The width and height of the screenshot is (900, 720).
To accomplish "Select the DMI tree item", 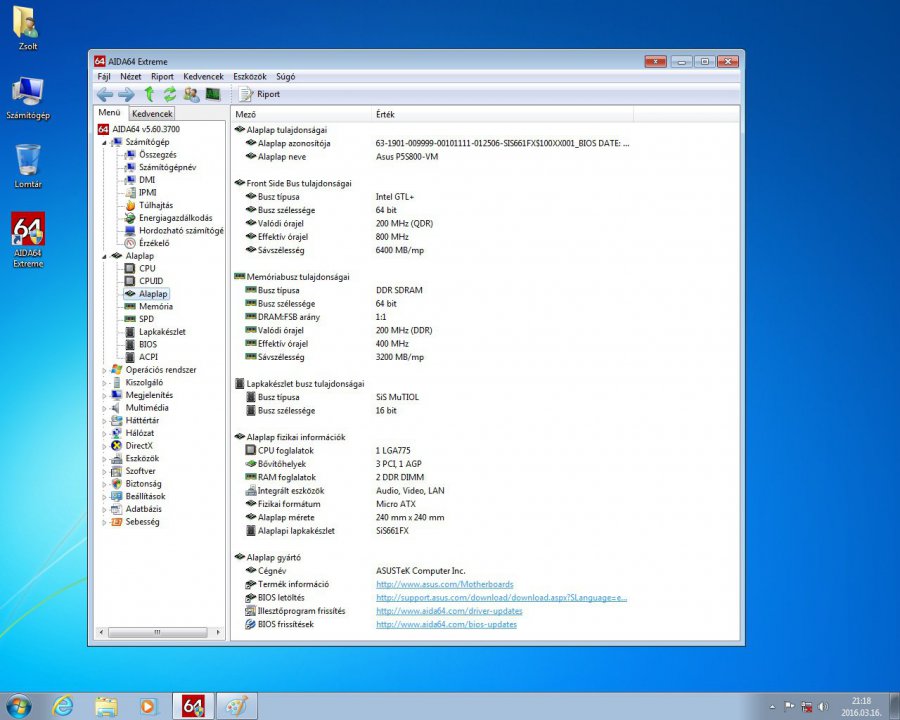I will click(x=147, y=180).
